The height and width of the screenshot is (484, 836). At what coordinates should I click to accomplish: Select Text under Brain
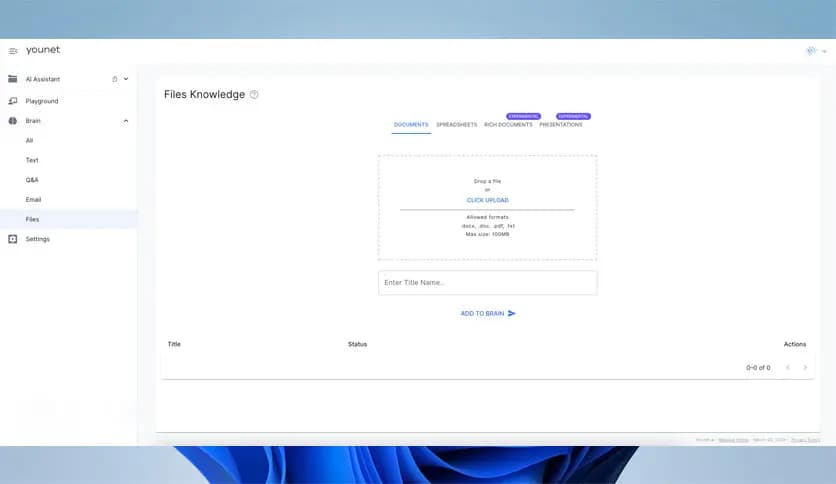point(32,160)
